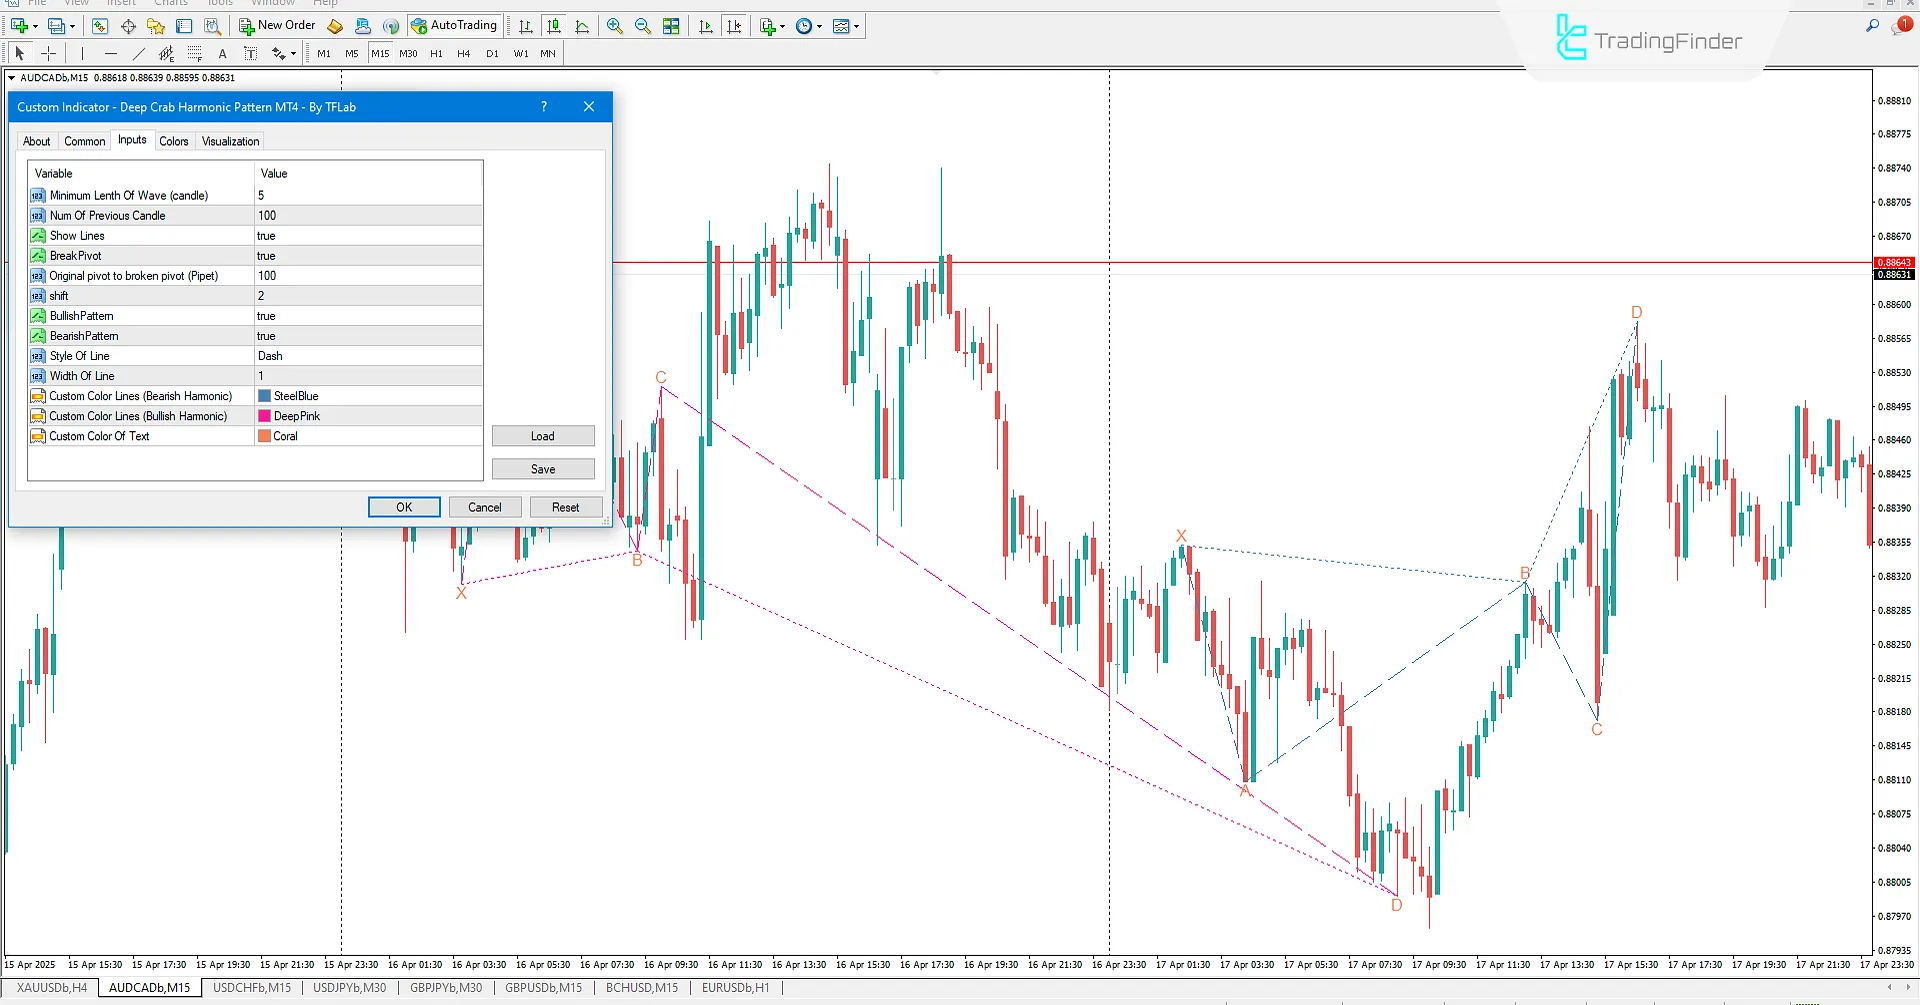Activate the Zoom In tool
Viewport: 1920px width, 1005px height.
614,26
